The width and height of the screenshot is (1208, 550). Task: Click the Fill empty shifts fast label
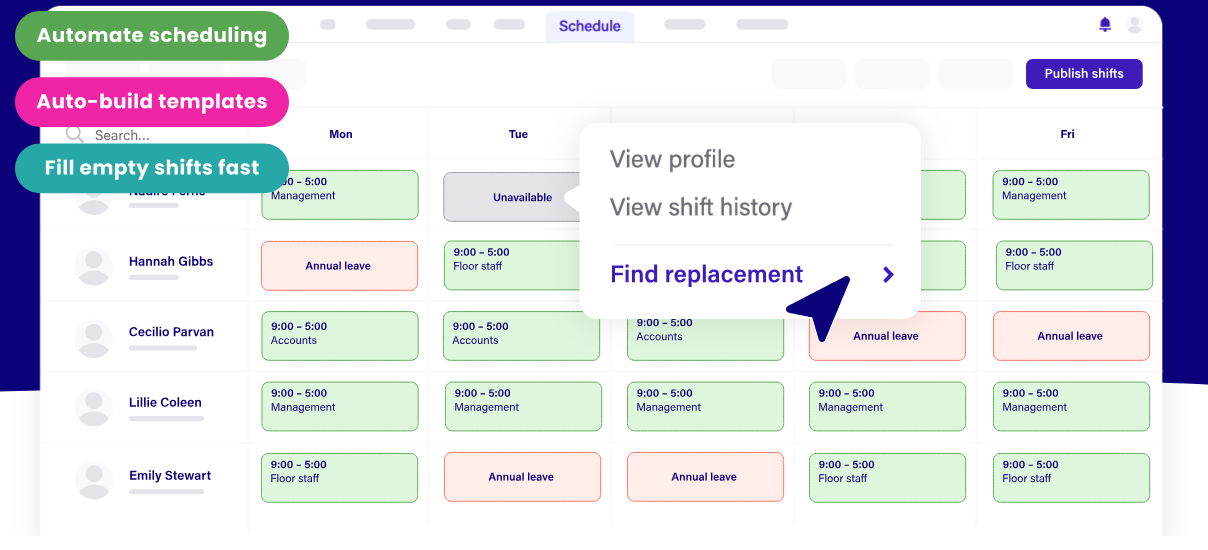[152, 168]
